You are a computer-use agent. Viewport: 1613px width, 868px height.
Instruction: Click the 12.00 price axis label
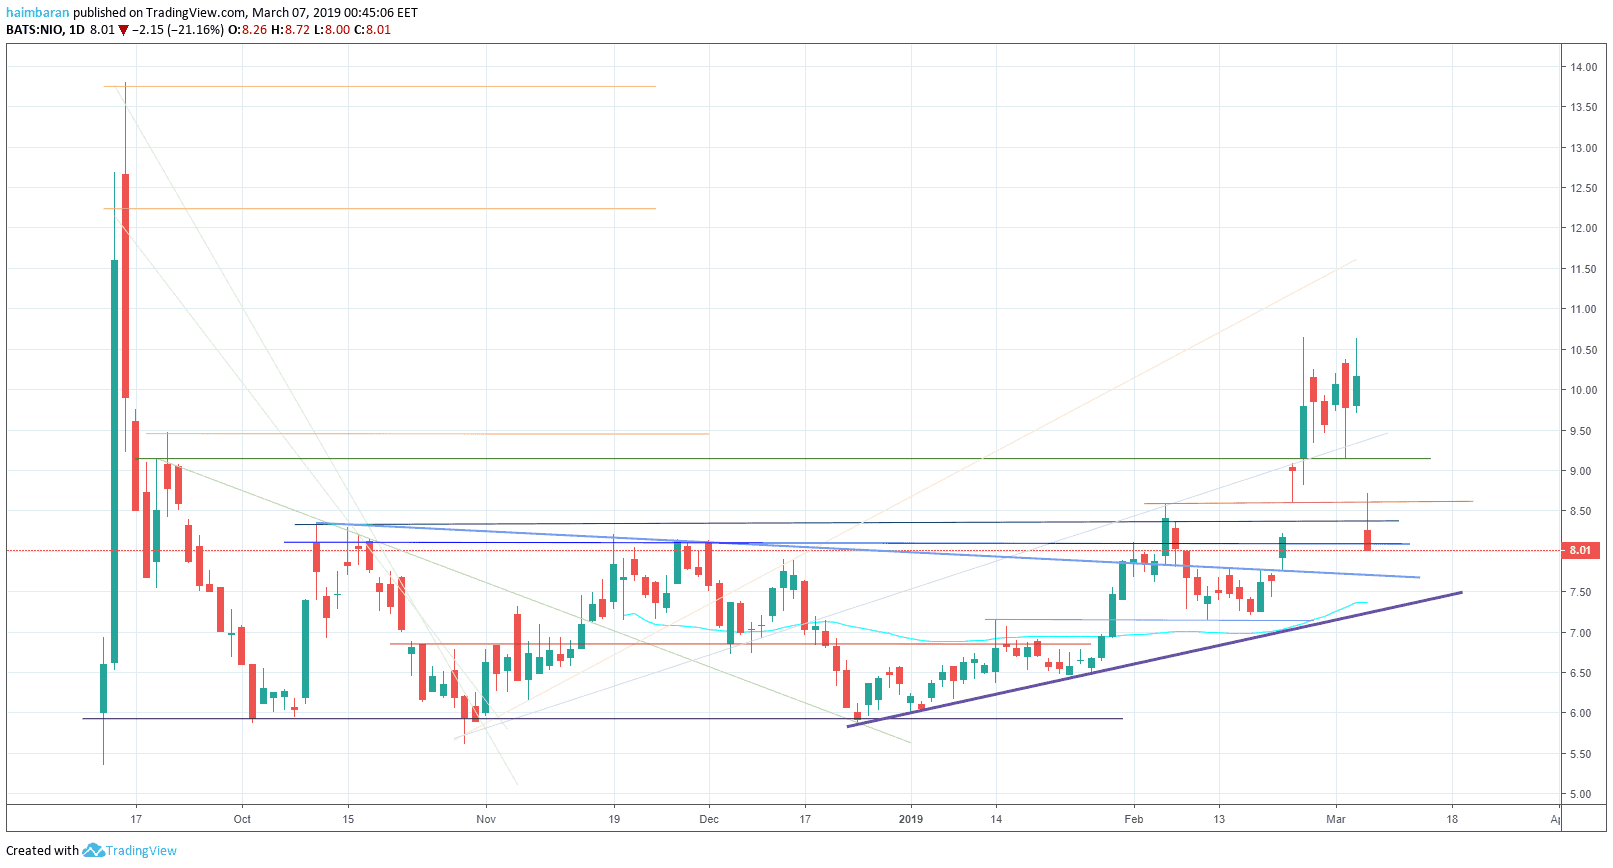coord(1583,228)
